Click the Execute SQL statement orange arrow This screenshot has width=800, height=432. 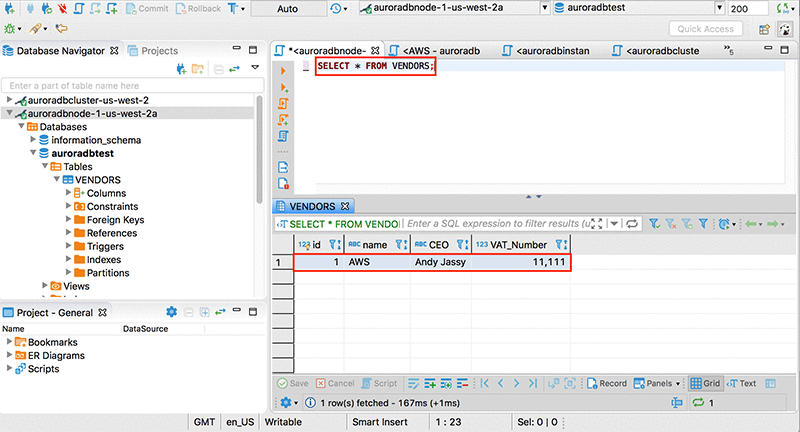point(283,71)
